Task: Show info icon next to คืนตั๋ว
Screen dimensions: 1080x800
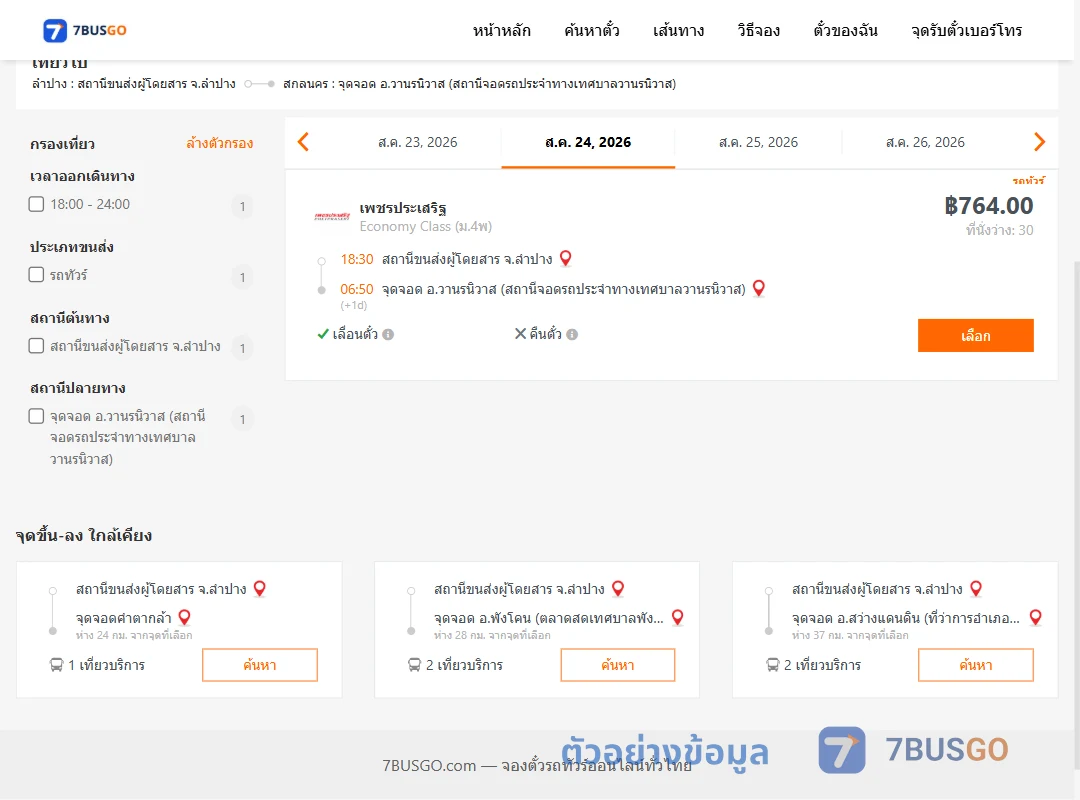Action: tap(572, 334)
